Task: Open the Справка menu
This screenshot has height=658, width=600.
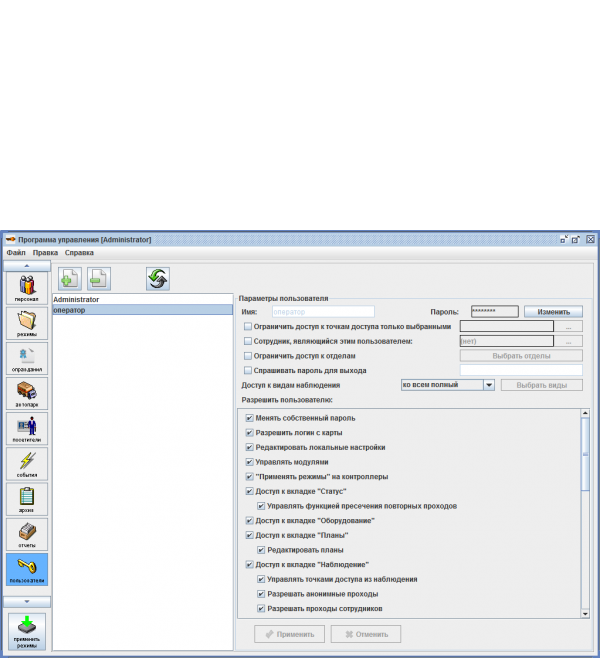Action: point(79,253)
